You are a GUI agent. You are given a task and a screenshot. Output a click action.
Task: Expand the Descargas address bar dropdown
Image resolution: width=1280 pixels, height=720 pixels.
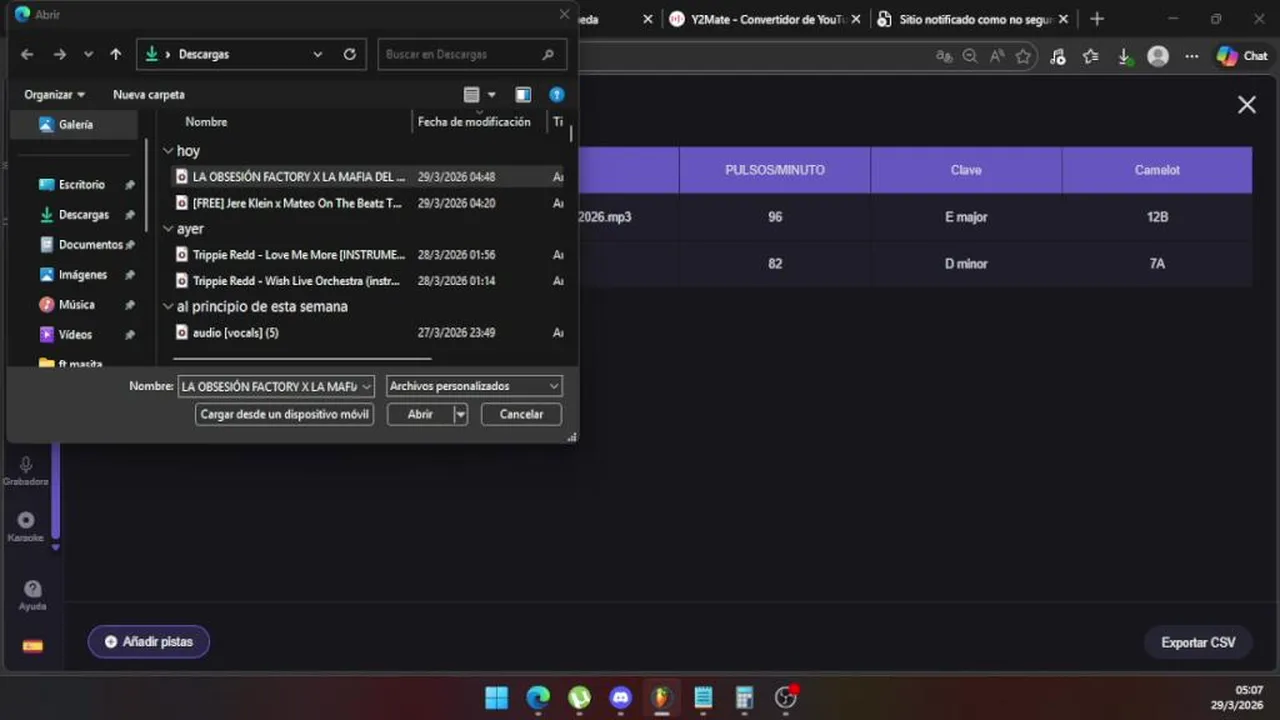(x=318, y=54)
